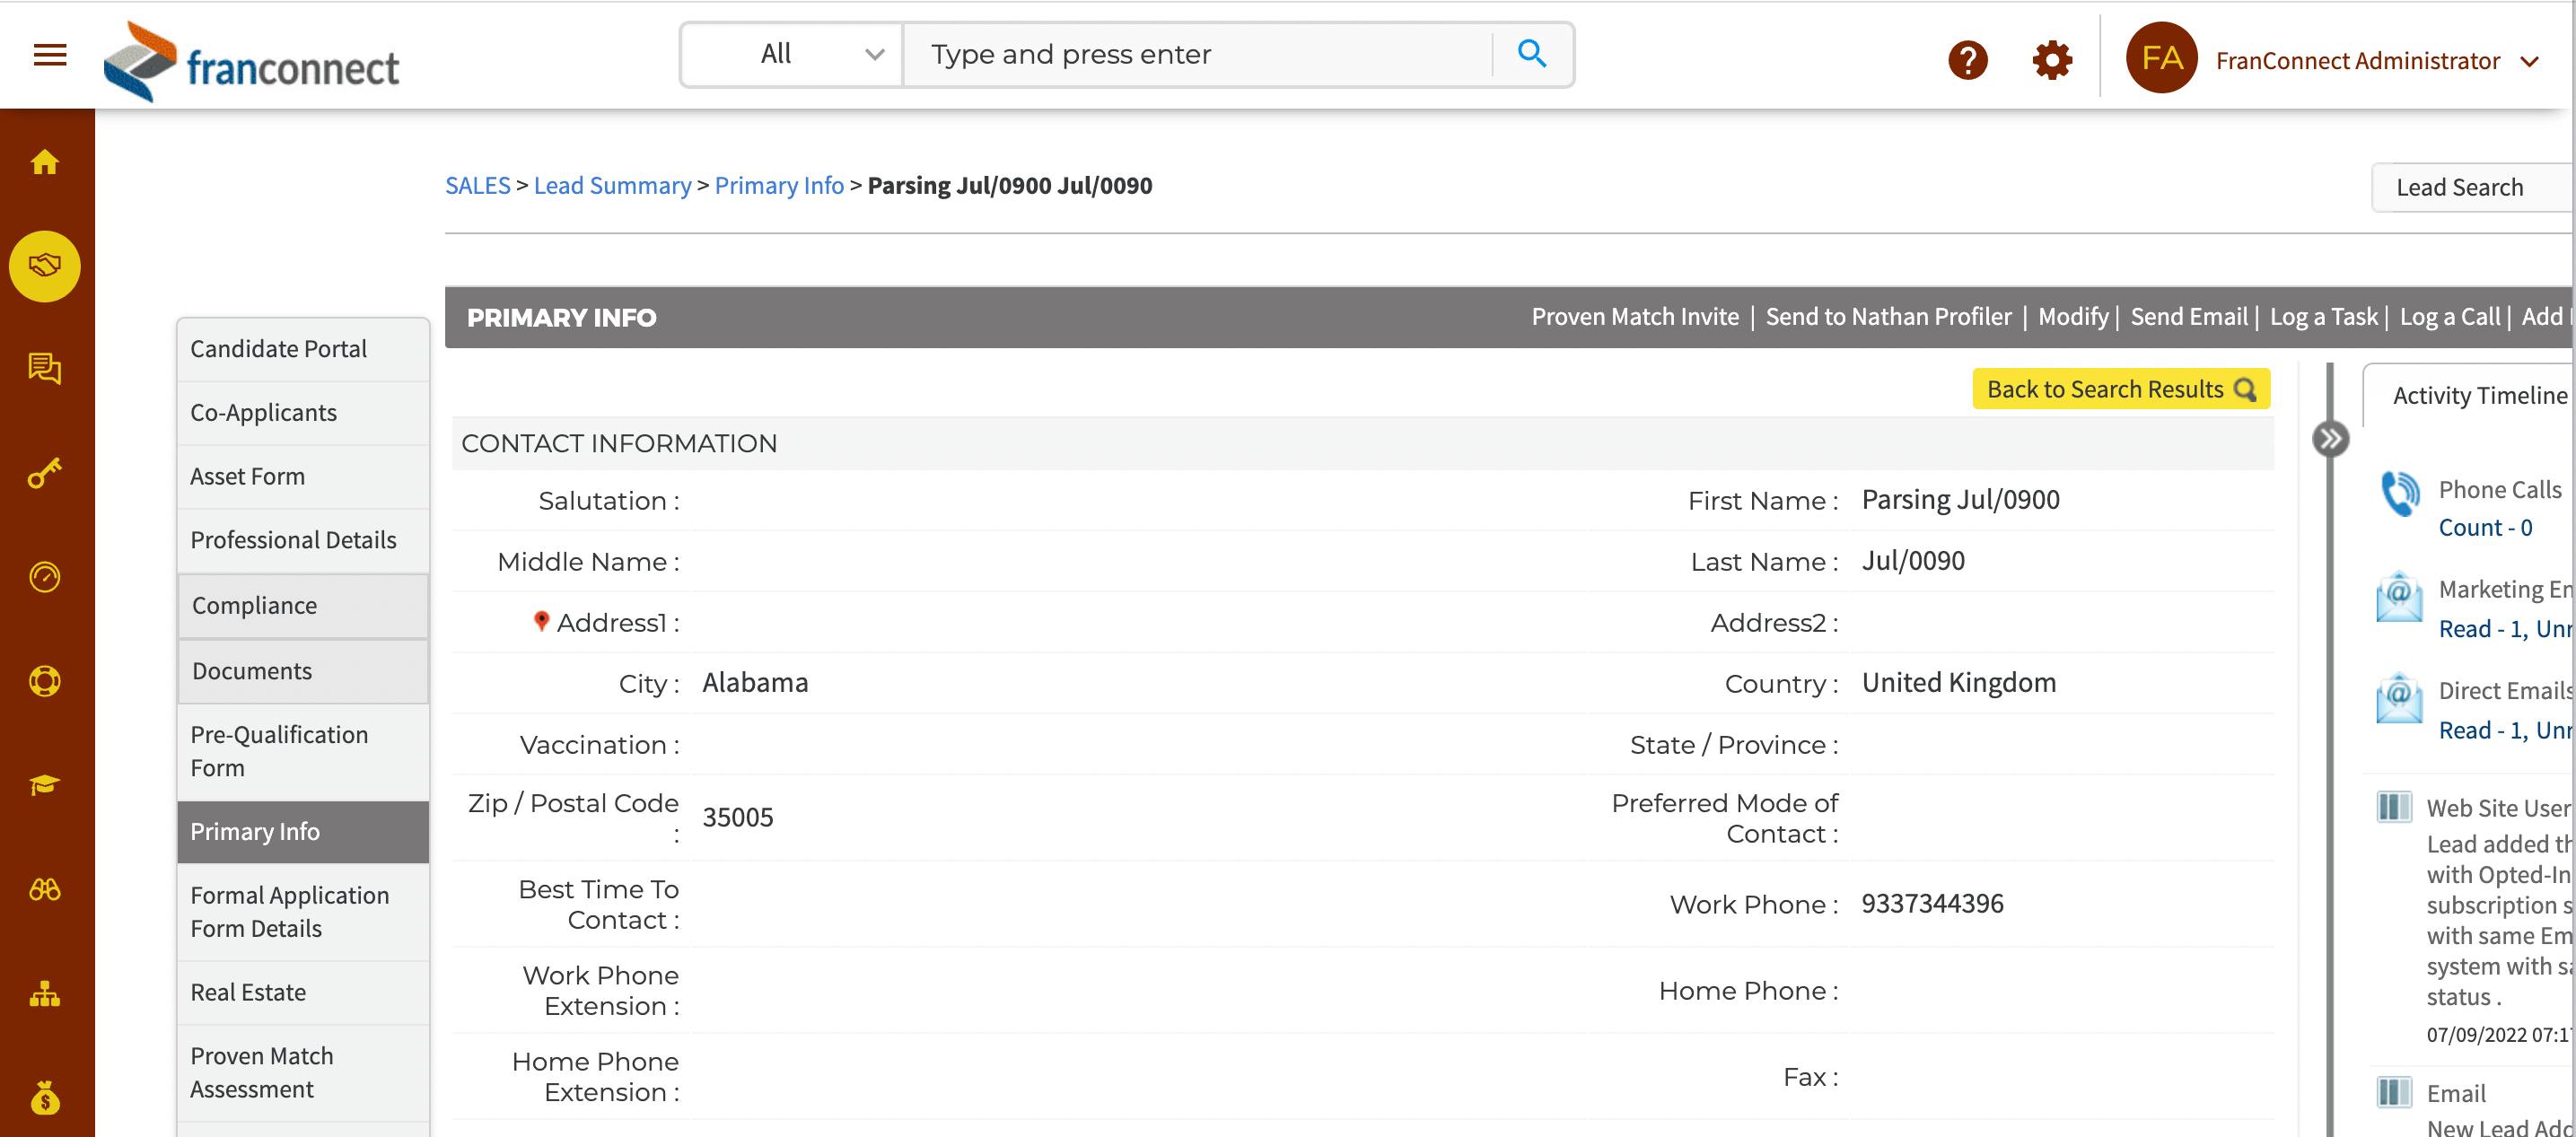This screenshot has height=1137, width=2576.
Task: Click the Direct Emails envelope icon
Action: [x=2398, y=698]
